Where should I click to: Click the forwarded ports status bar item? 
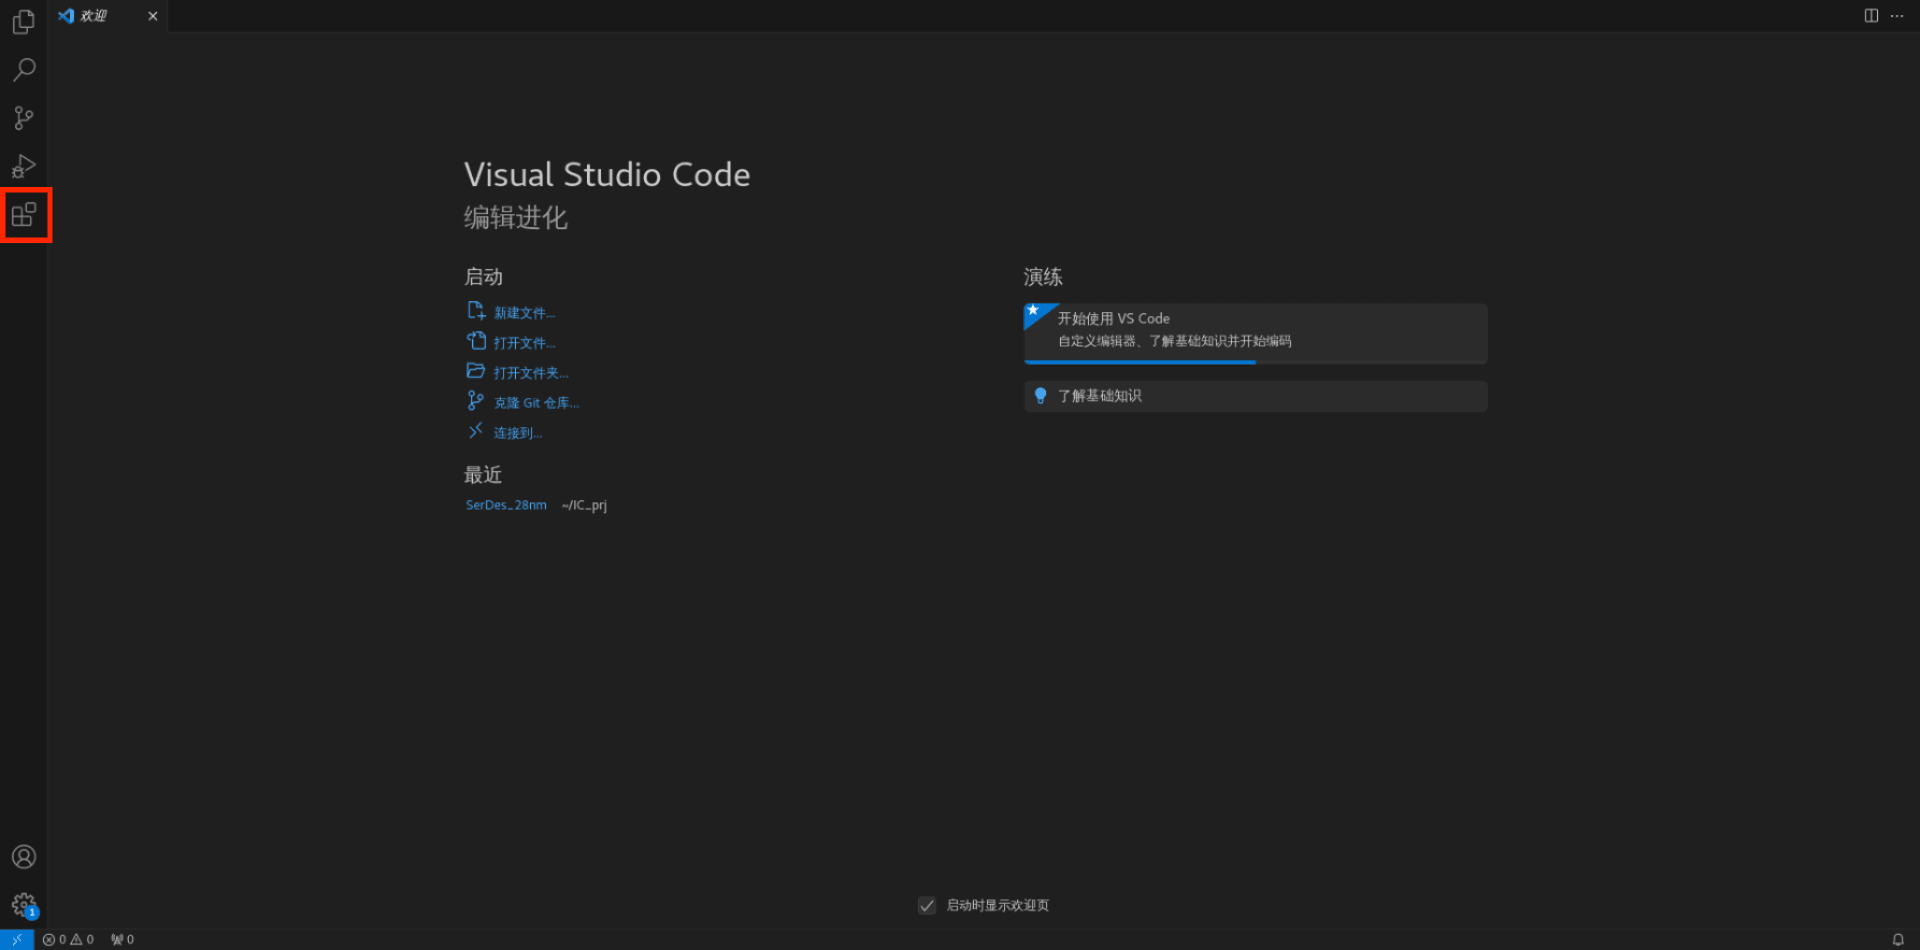click(122, 939)
